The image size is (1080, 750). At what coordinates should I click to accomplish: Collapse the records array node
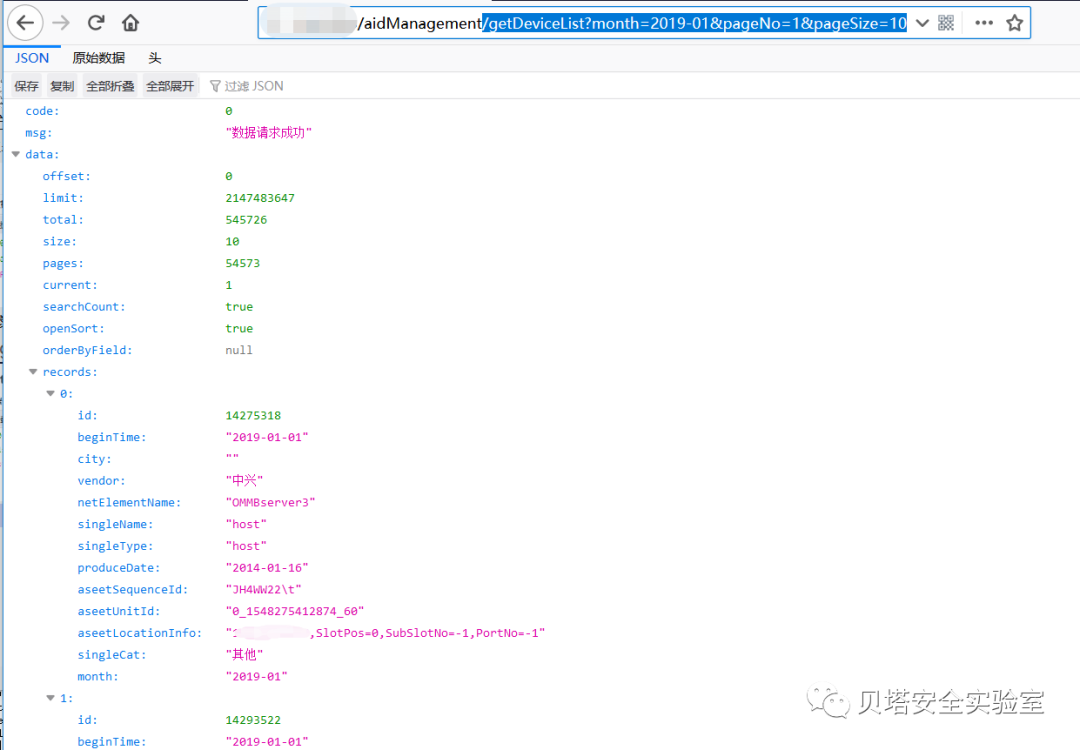pos(33,372)
